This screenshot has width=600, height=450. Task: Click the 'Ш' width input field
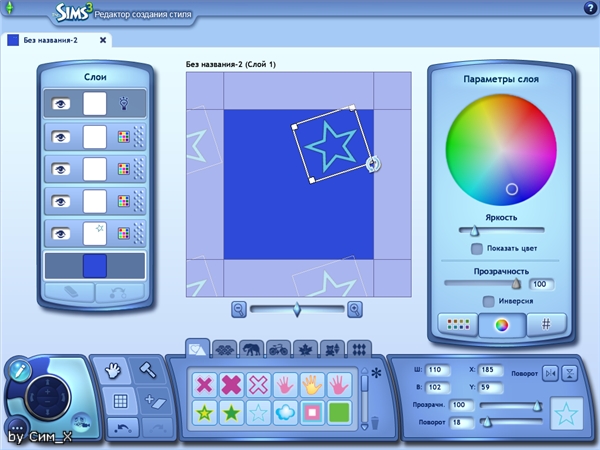pos(438,370)
